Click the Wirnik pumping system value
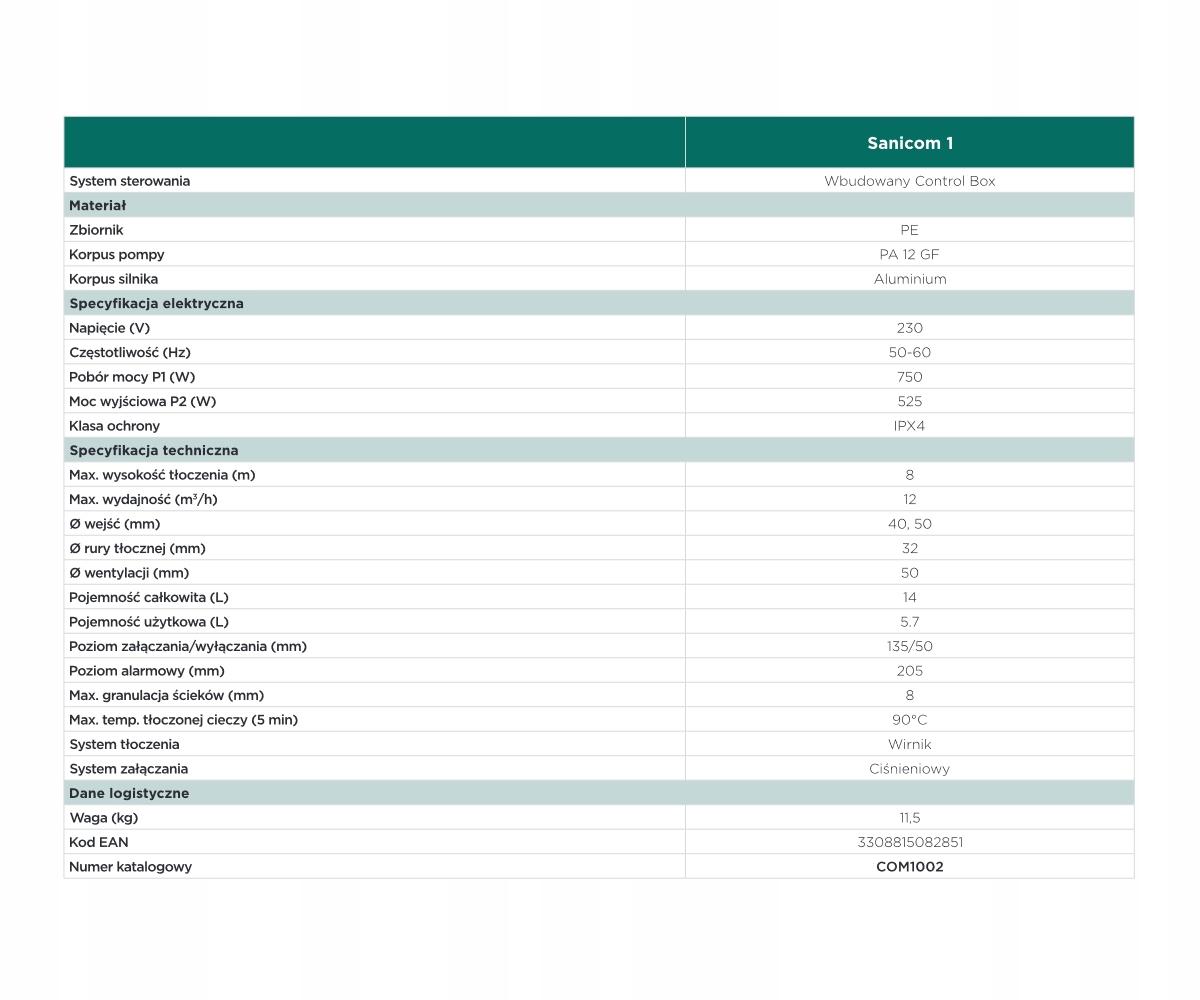This screenshot has height=1000, width=1200. (909, 745)
